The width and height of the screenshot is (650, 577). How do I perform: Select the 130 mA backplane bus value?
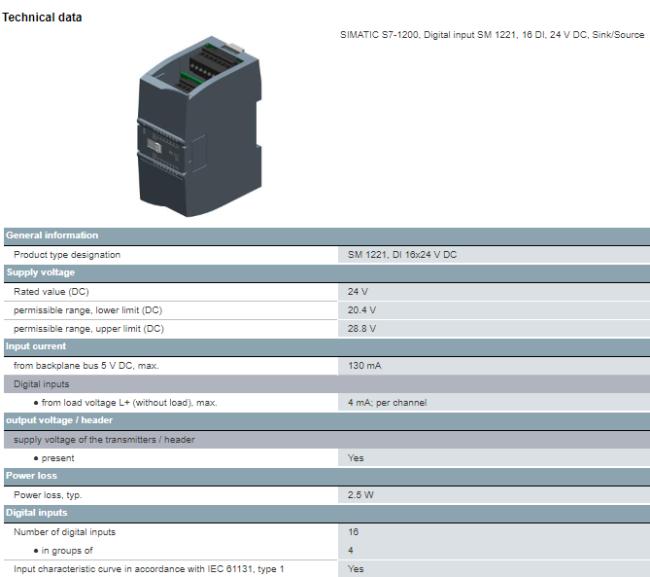pyautogui.click(x=364, y=366)
